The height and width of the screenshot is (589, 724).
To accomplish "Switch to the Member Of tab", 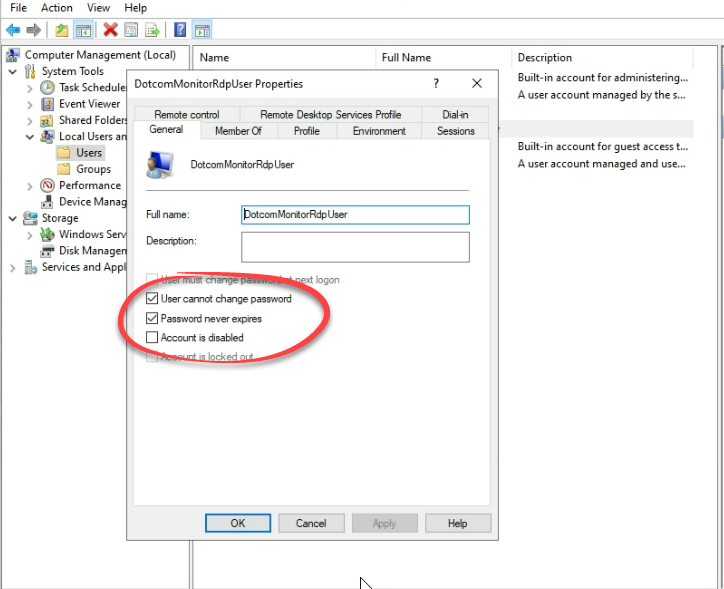I will (x=238, y=131).
